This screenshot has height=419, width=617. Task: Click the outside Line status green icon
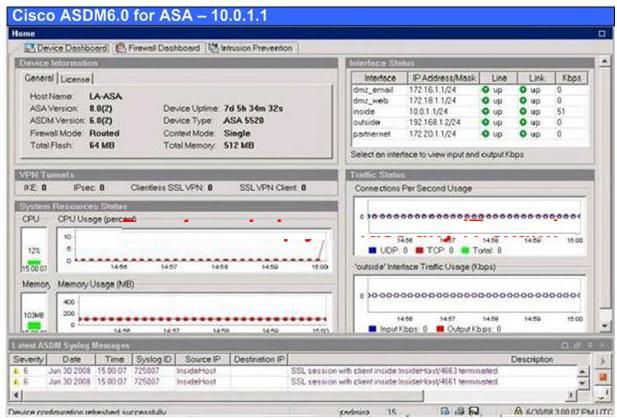pyautogui.click(x=486, y=122)
